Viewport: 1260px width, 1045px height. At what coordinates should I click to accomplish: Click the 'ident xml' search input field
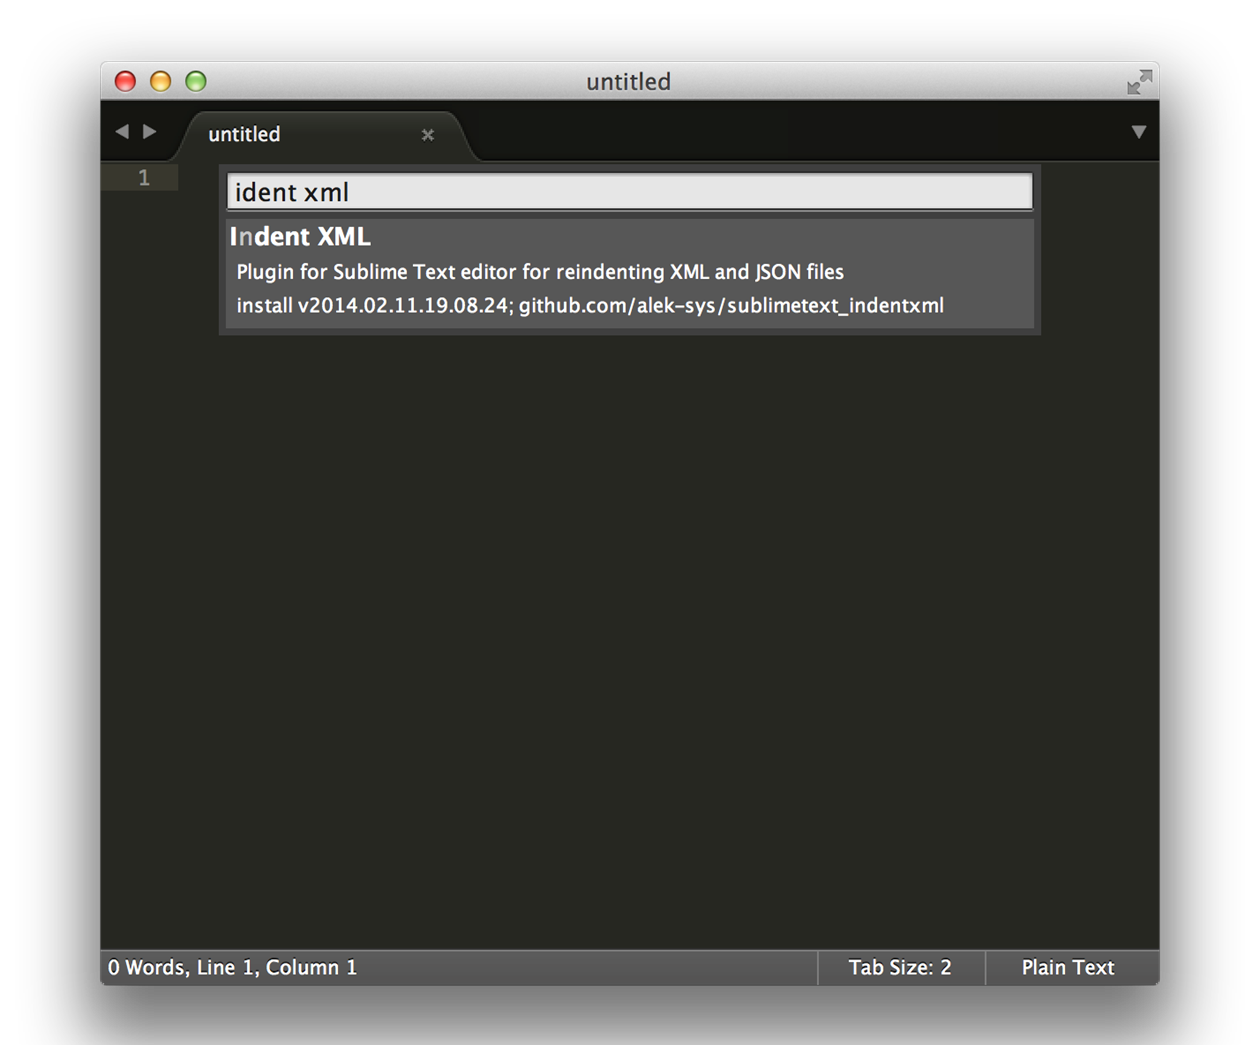coord(630,192)
